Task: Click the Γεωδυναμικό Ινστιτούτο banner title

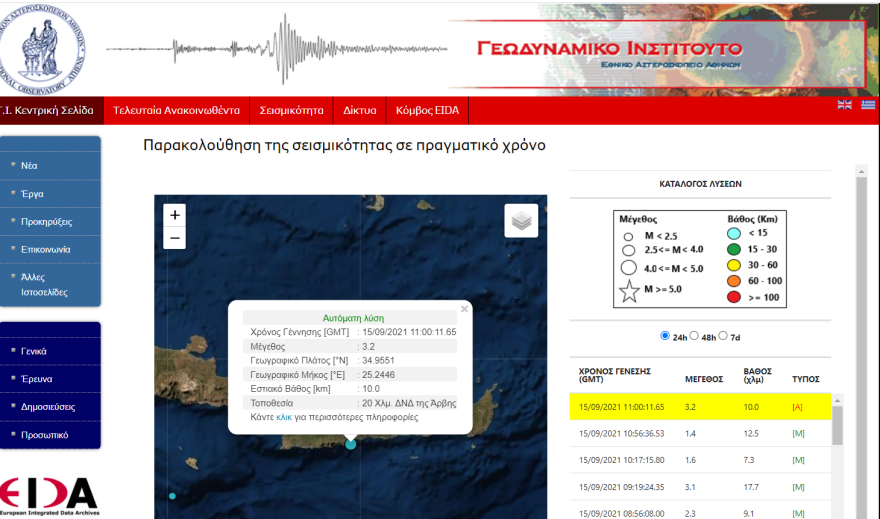Action: point(609,48)
